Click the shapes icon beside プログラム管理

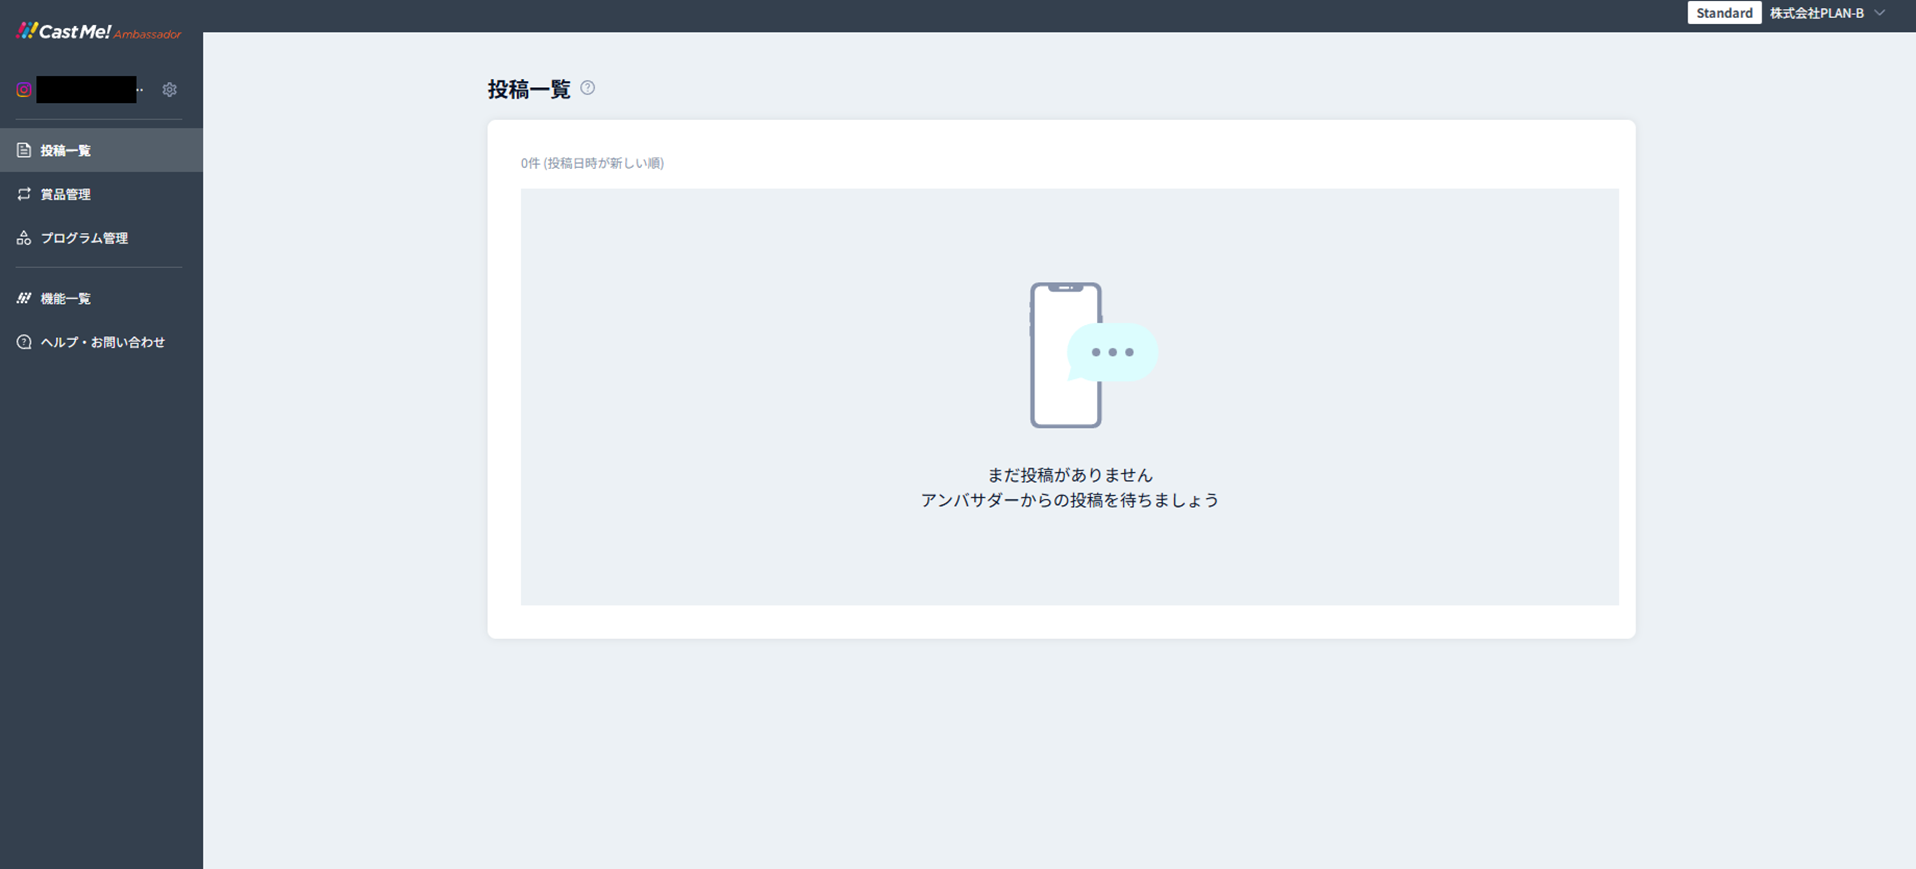point(24,238)
